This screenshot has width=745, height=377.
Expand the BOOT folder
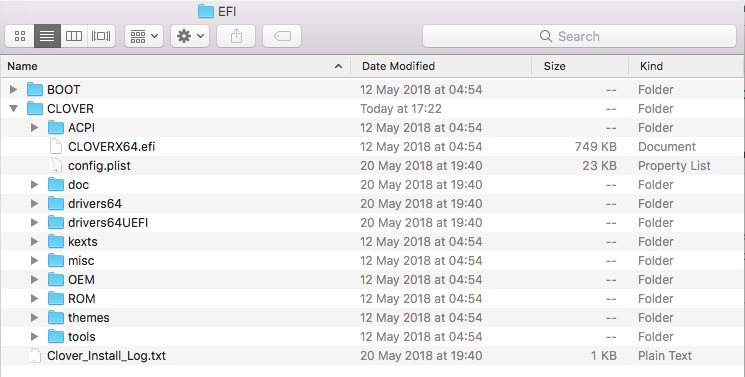(14, 89)
